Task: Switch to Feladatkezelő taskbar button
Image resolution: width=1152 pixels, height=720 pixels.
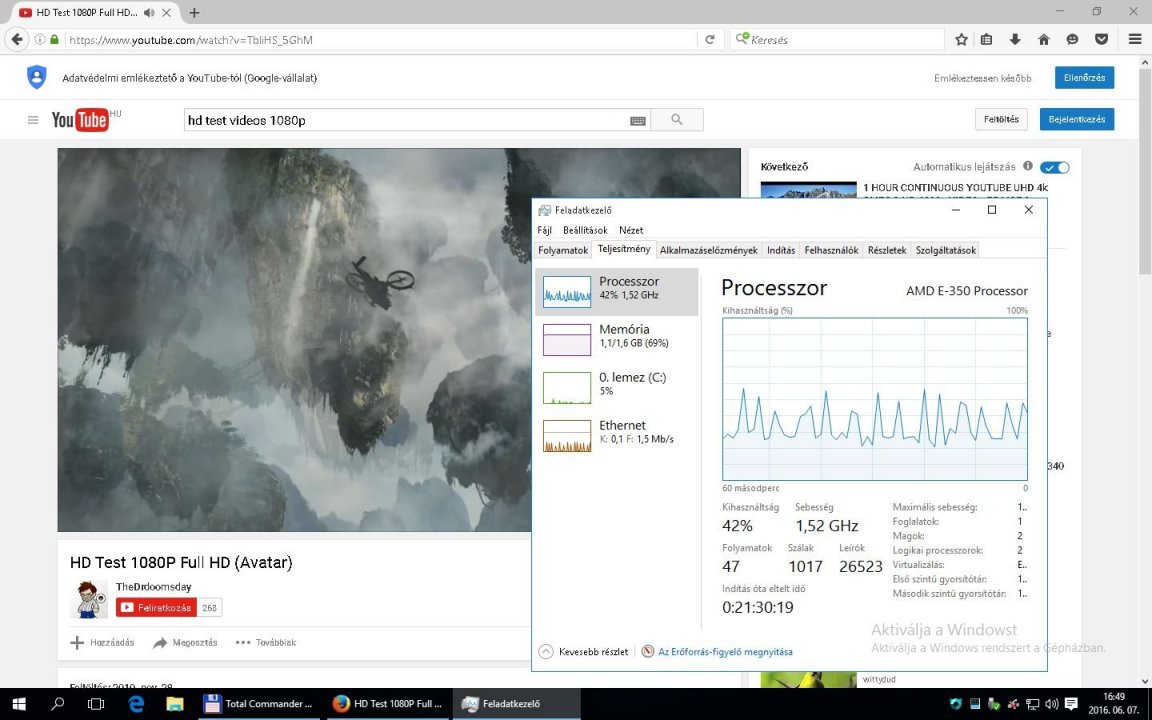Action: [516, 704]
